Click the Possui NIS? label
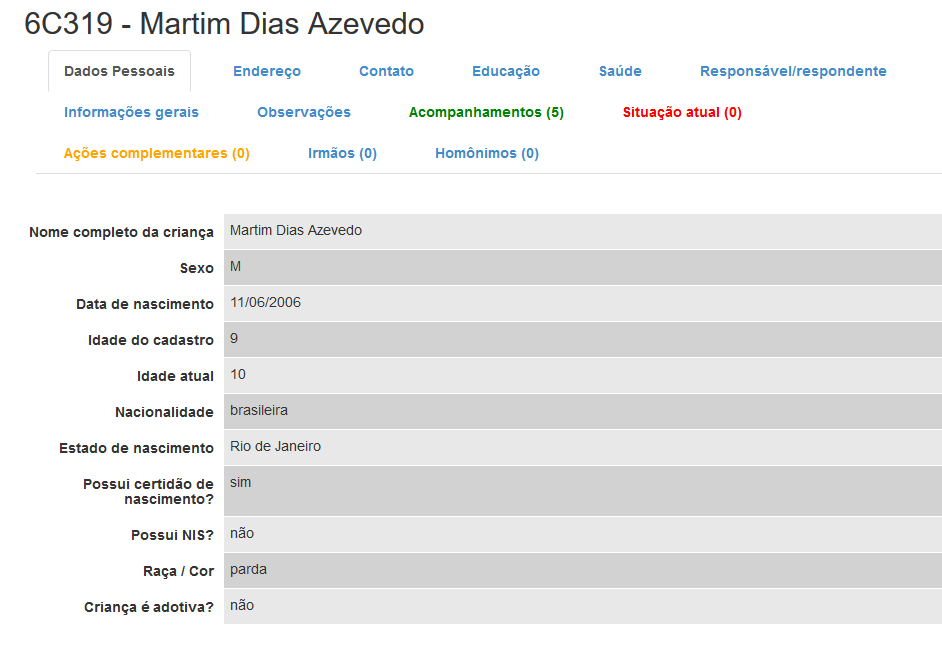The width and height of the screenshot is (942, 660). [172, 536]
